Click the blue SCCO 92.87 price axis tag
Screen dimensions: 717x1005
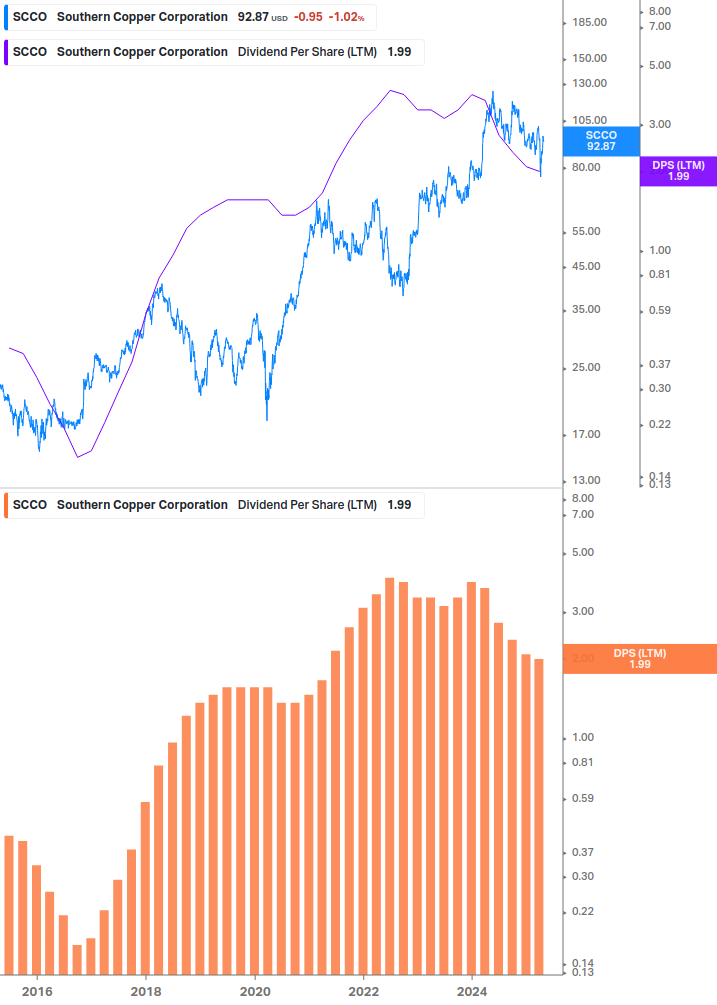[x=601, y=141]
